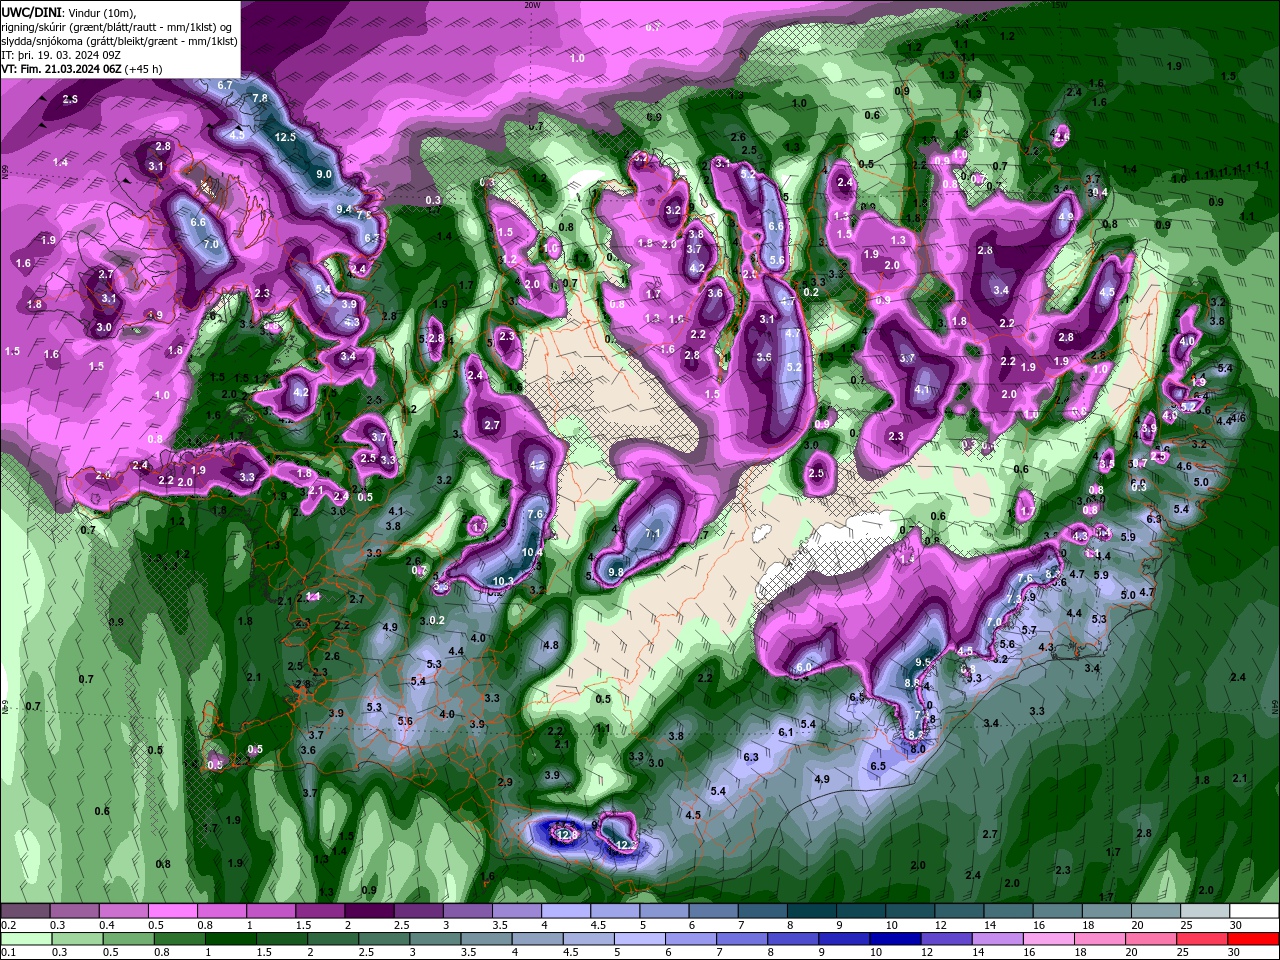Click the bottom-row legend label 0.1

[8, 952]
